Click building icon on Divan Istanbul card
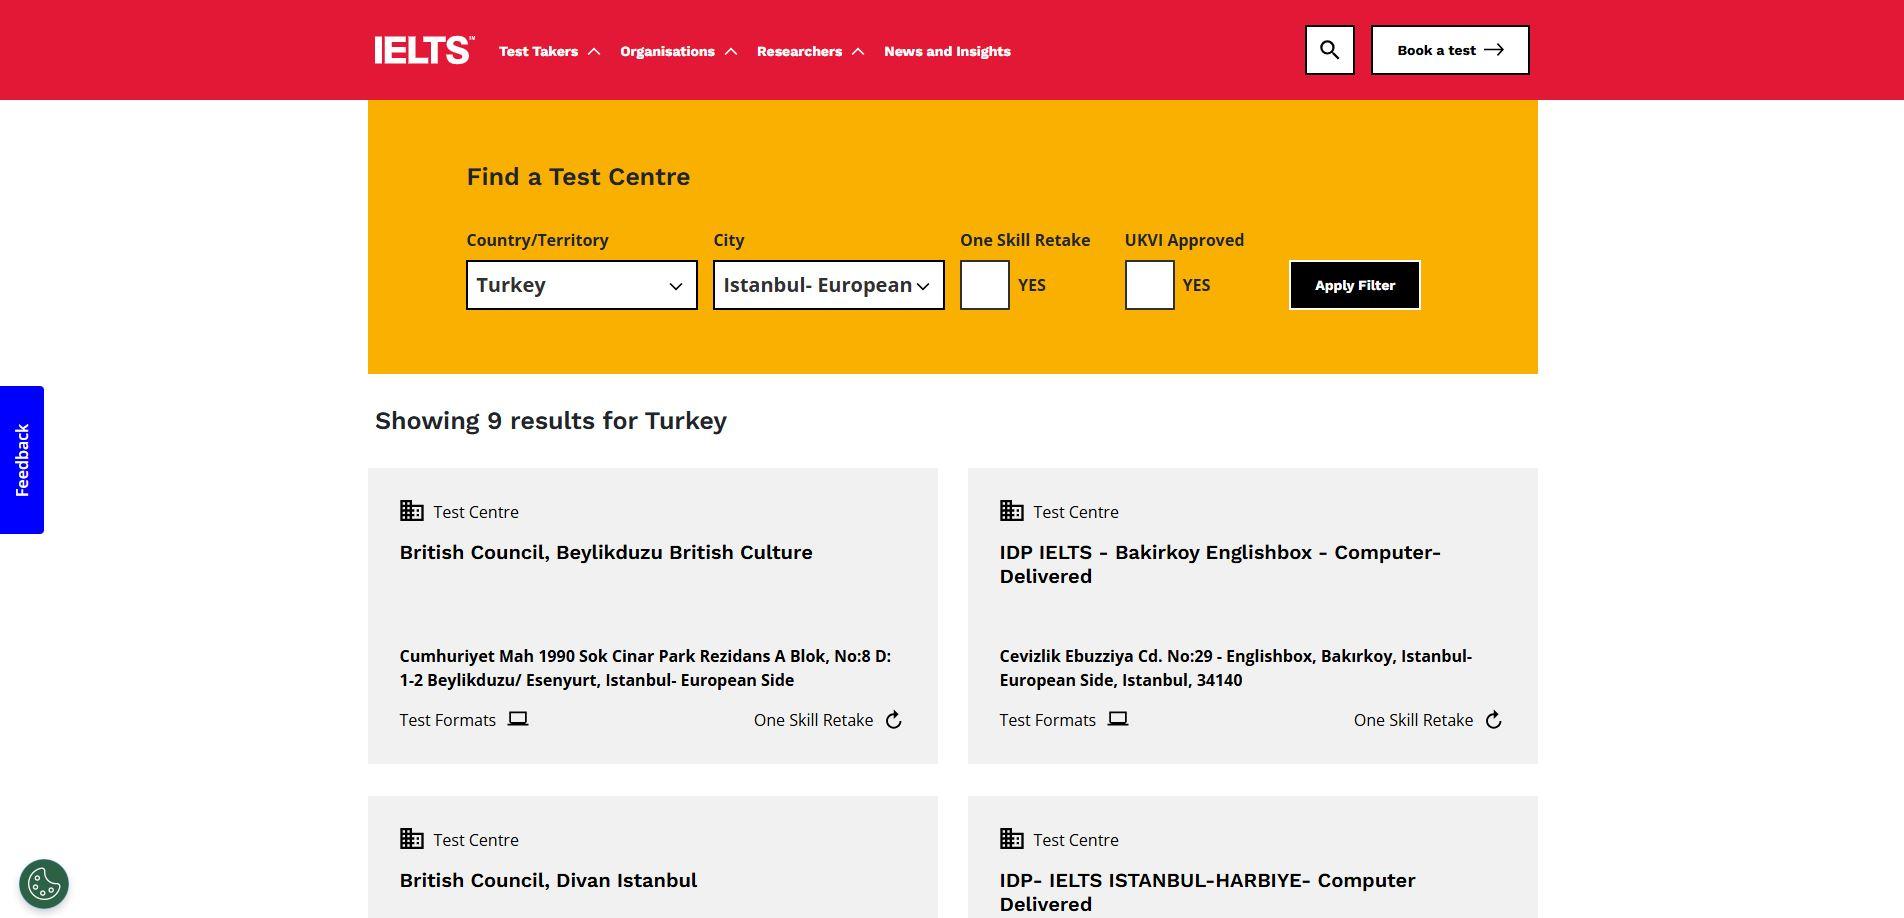 [x=412, y=839]
